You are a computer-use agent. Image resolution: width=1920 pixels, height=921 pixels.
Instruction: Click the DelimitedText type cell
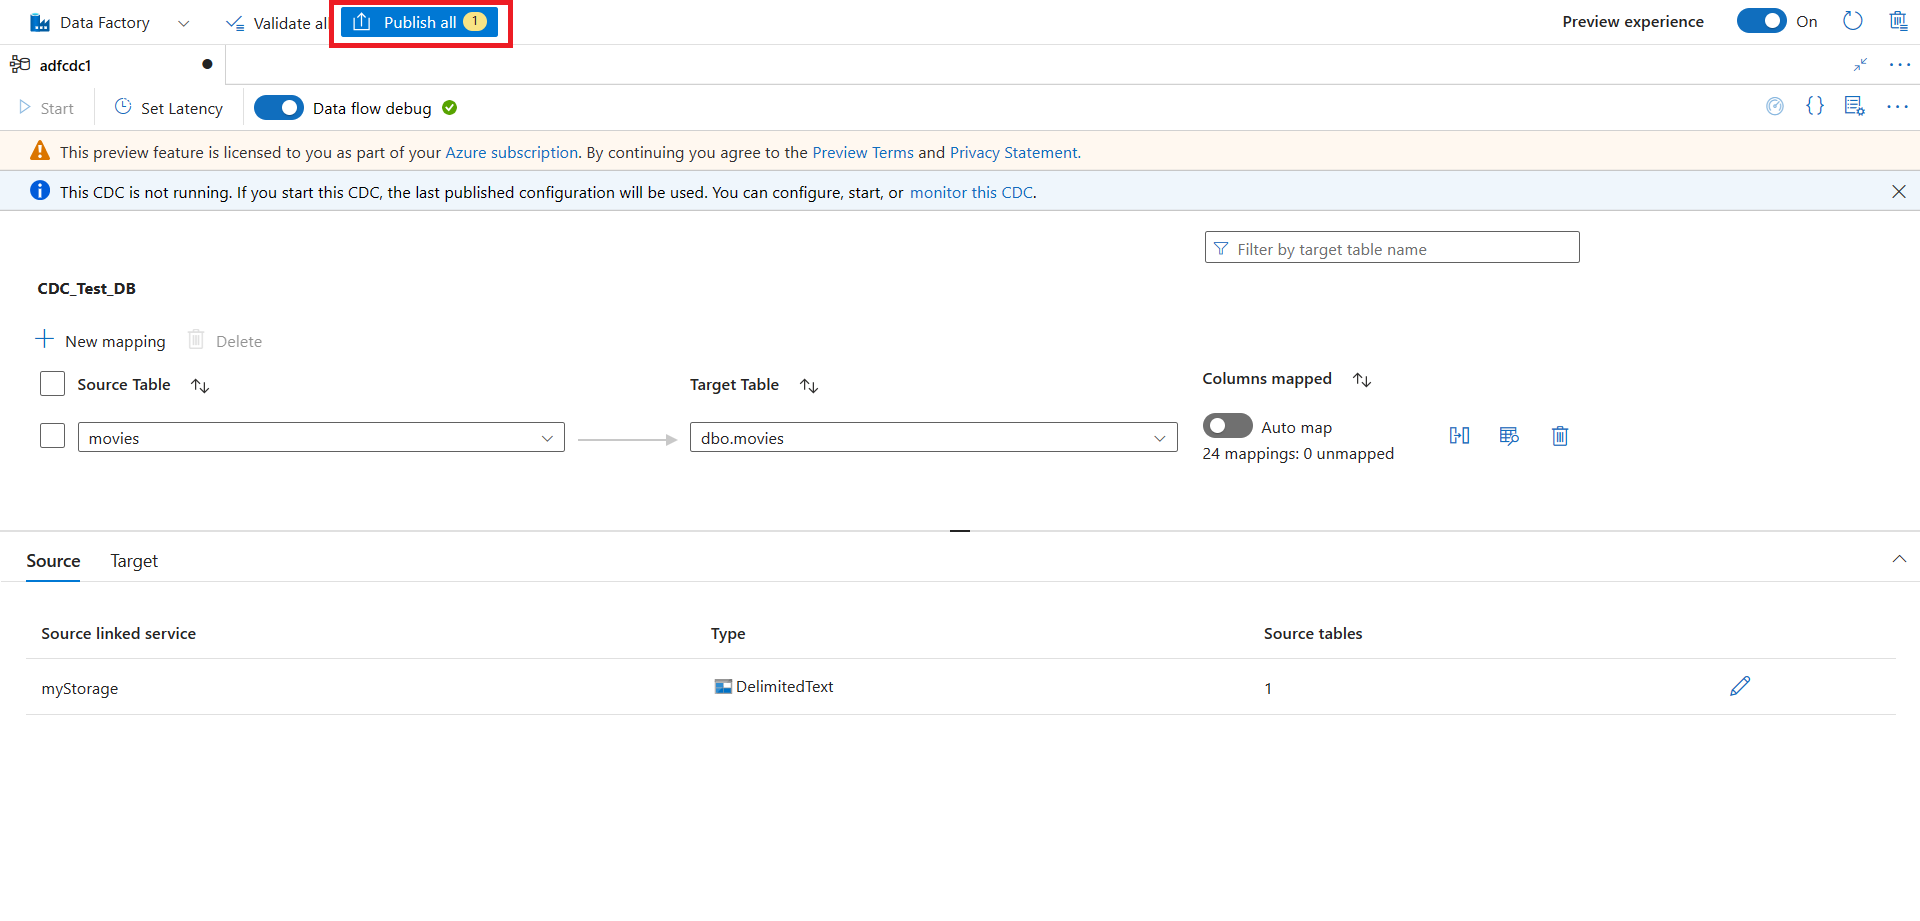coord(774,686)
